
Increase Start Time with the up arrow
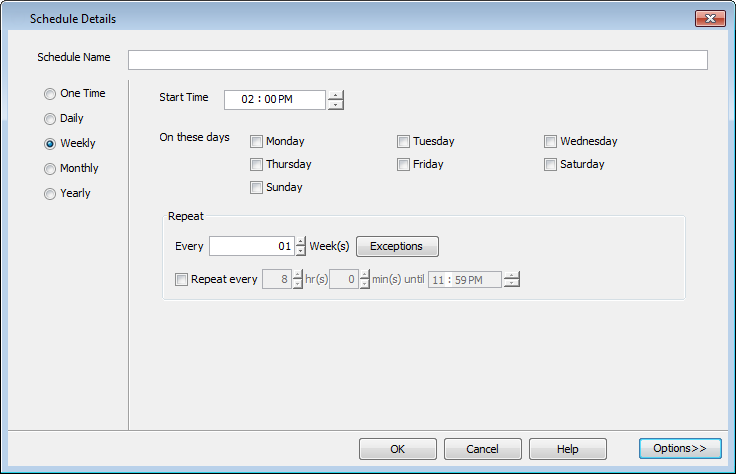click(335, 95)
